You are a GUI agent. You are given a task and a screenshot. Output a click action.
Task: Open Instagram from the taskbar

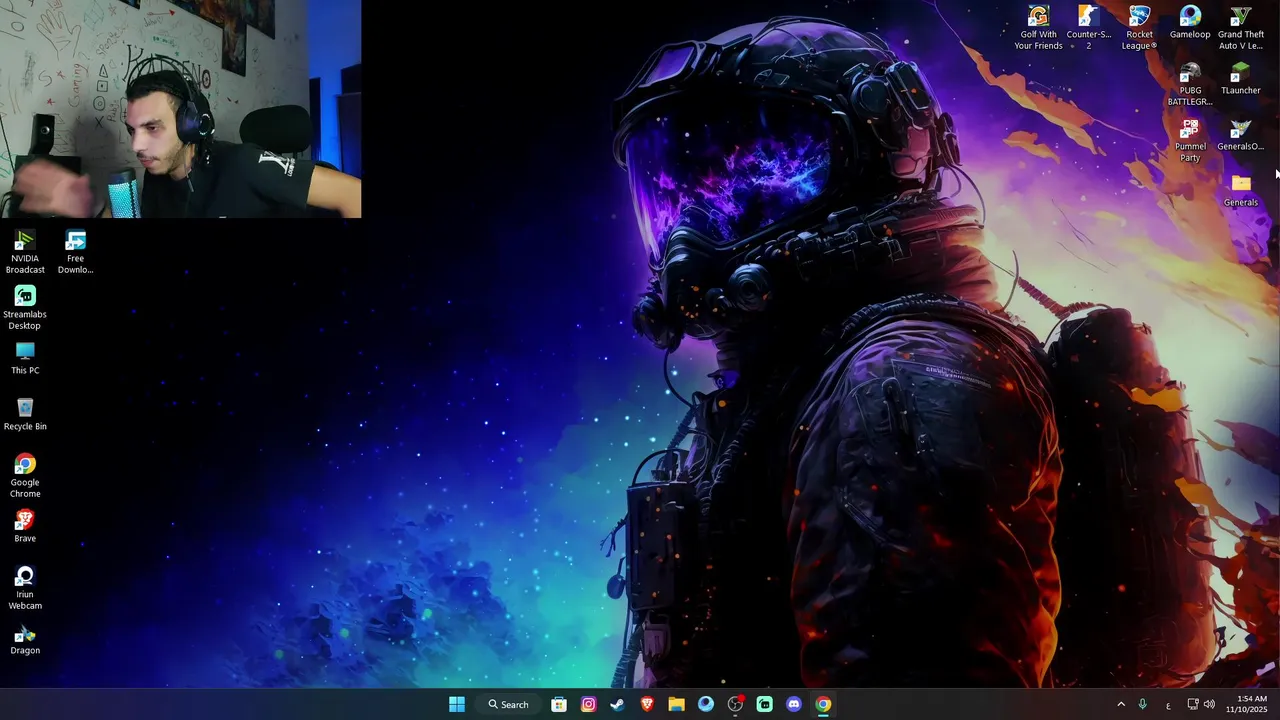(x=589, y=704)
